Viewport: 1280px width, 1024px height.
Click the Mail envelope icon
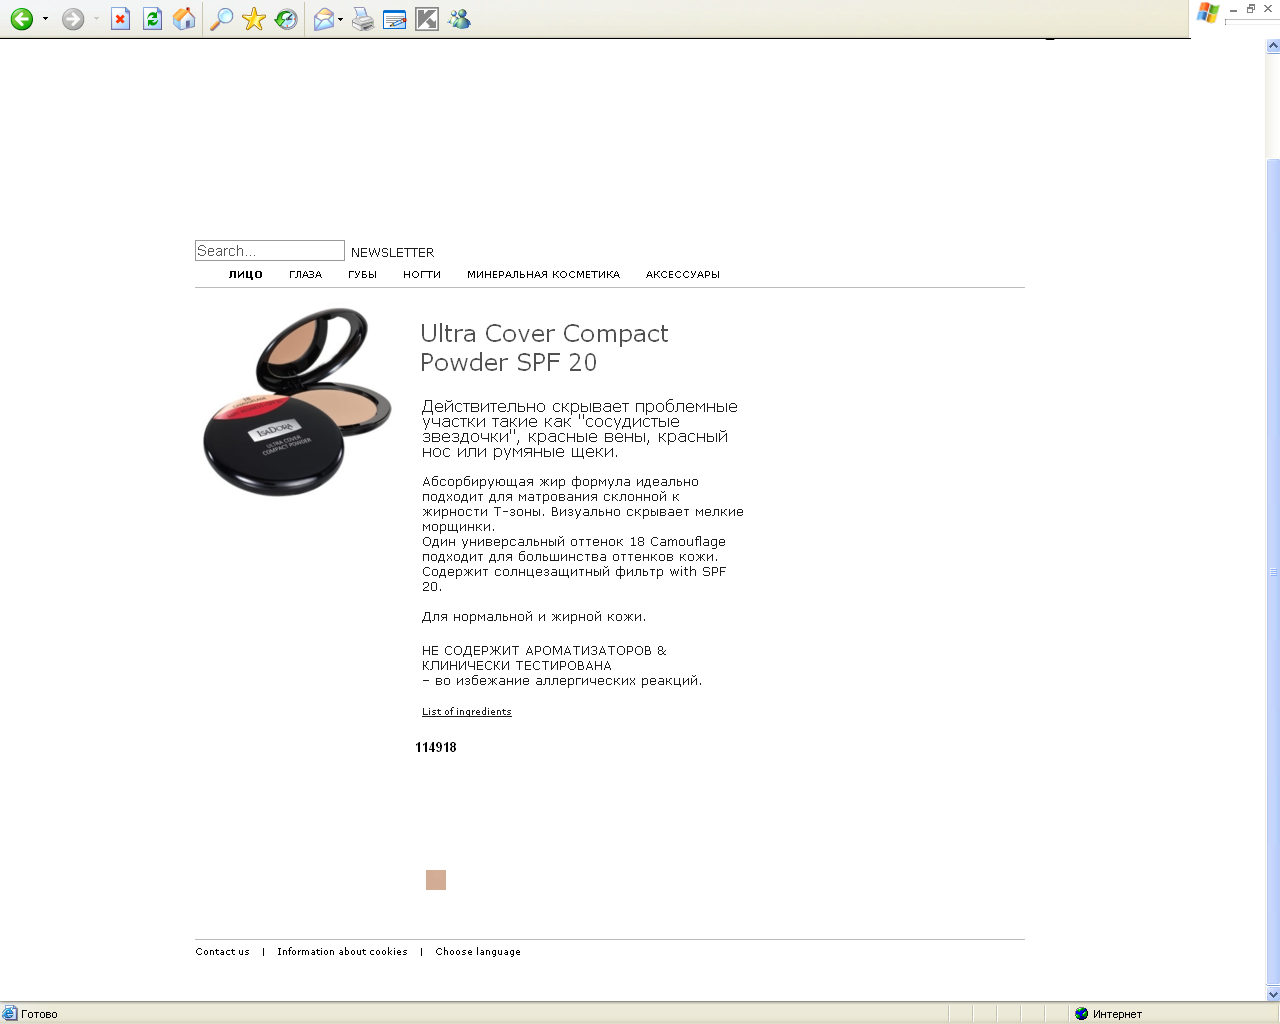(x=323, y=19)
